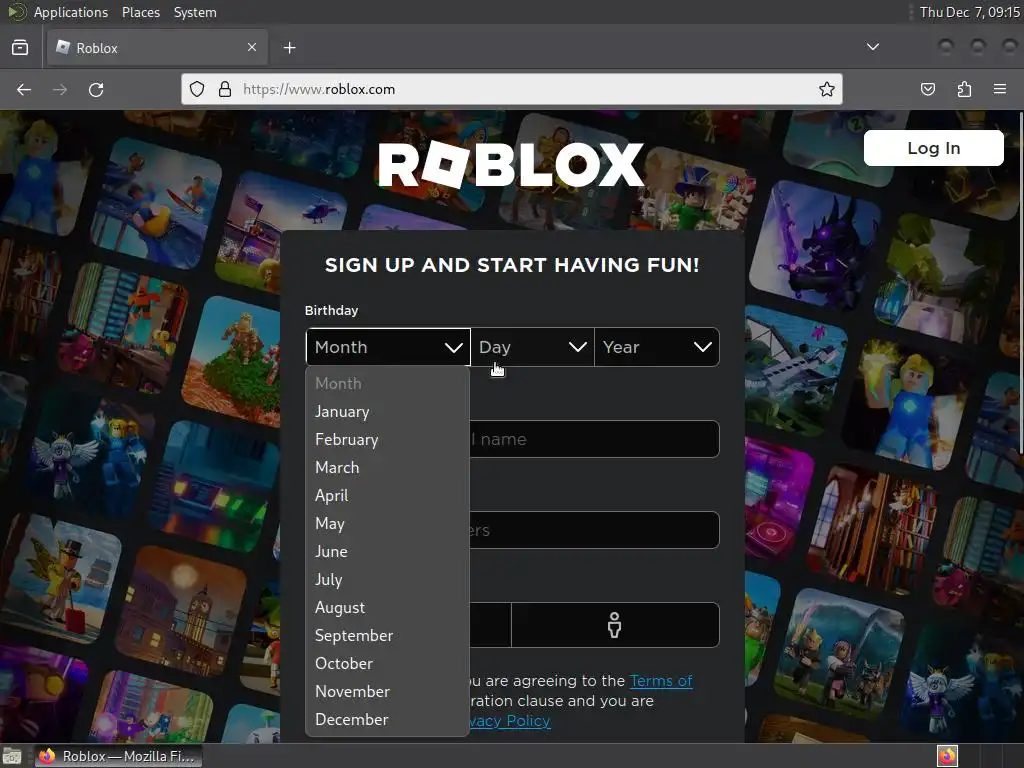1024x768 pixels.
Task: Click the Firefox icon in system tray
Action: [947, 756]
